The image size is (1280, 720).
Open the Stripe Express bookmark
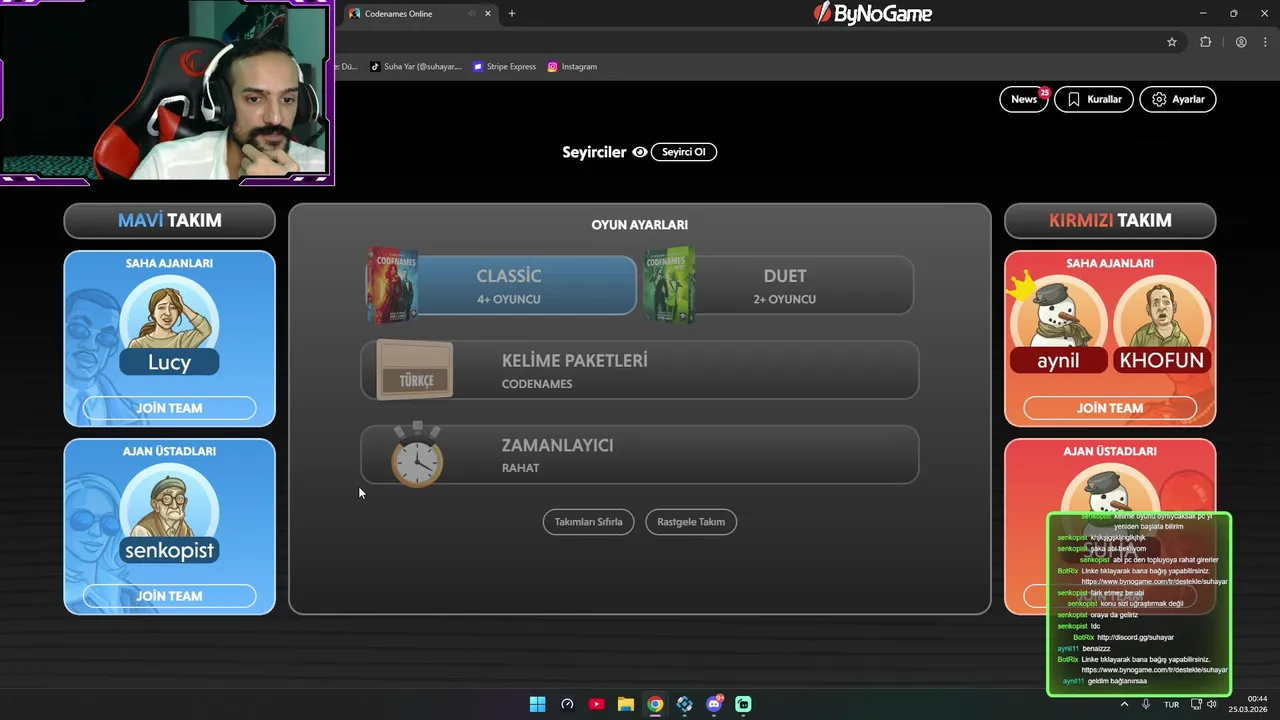coord(505,67)
